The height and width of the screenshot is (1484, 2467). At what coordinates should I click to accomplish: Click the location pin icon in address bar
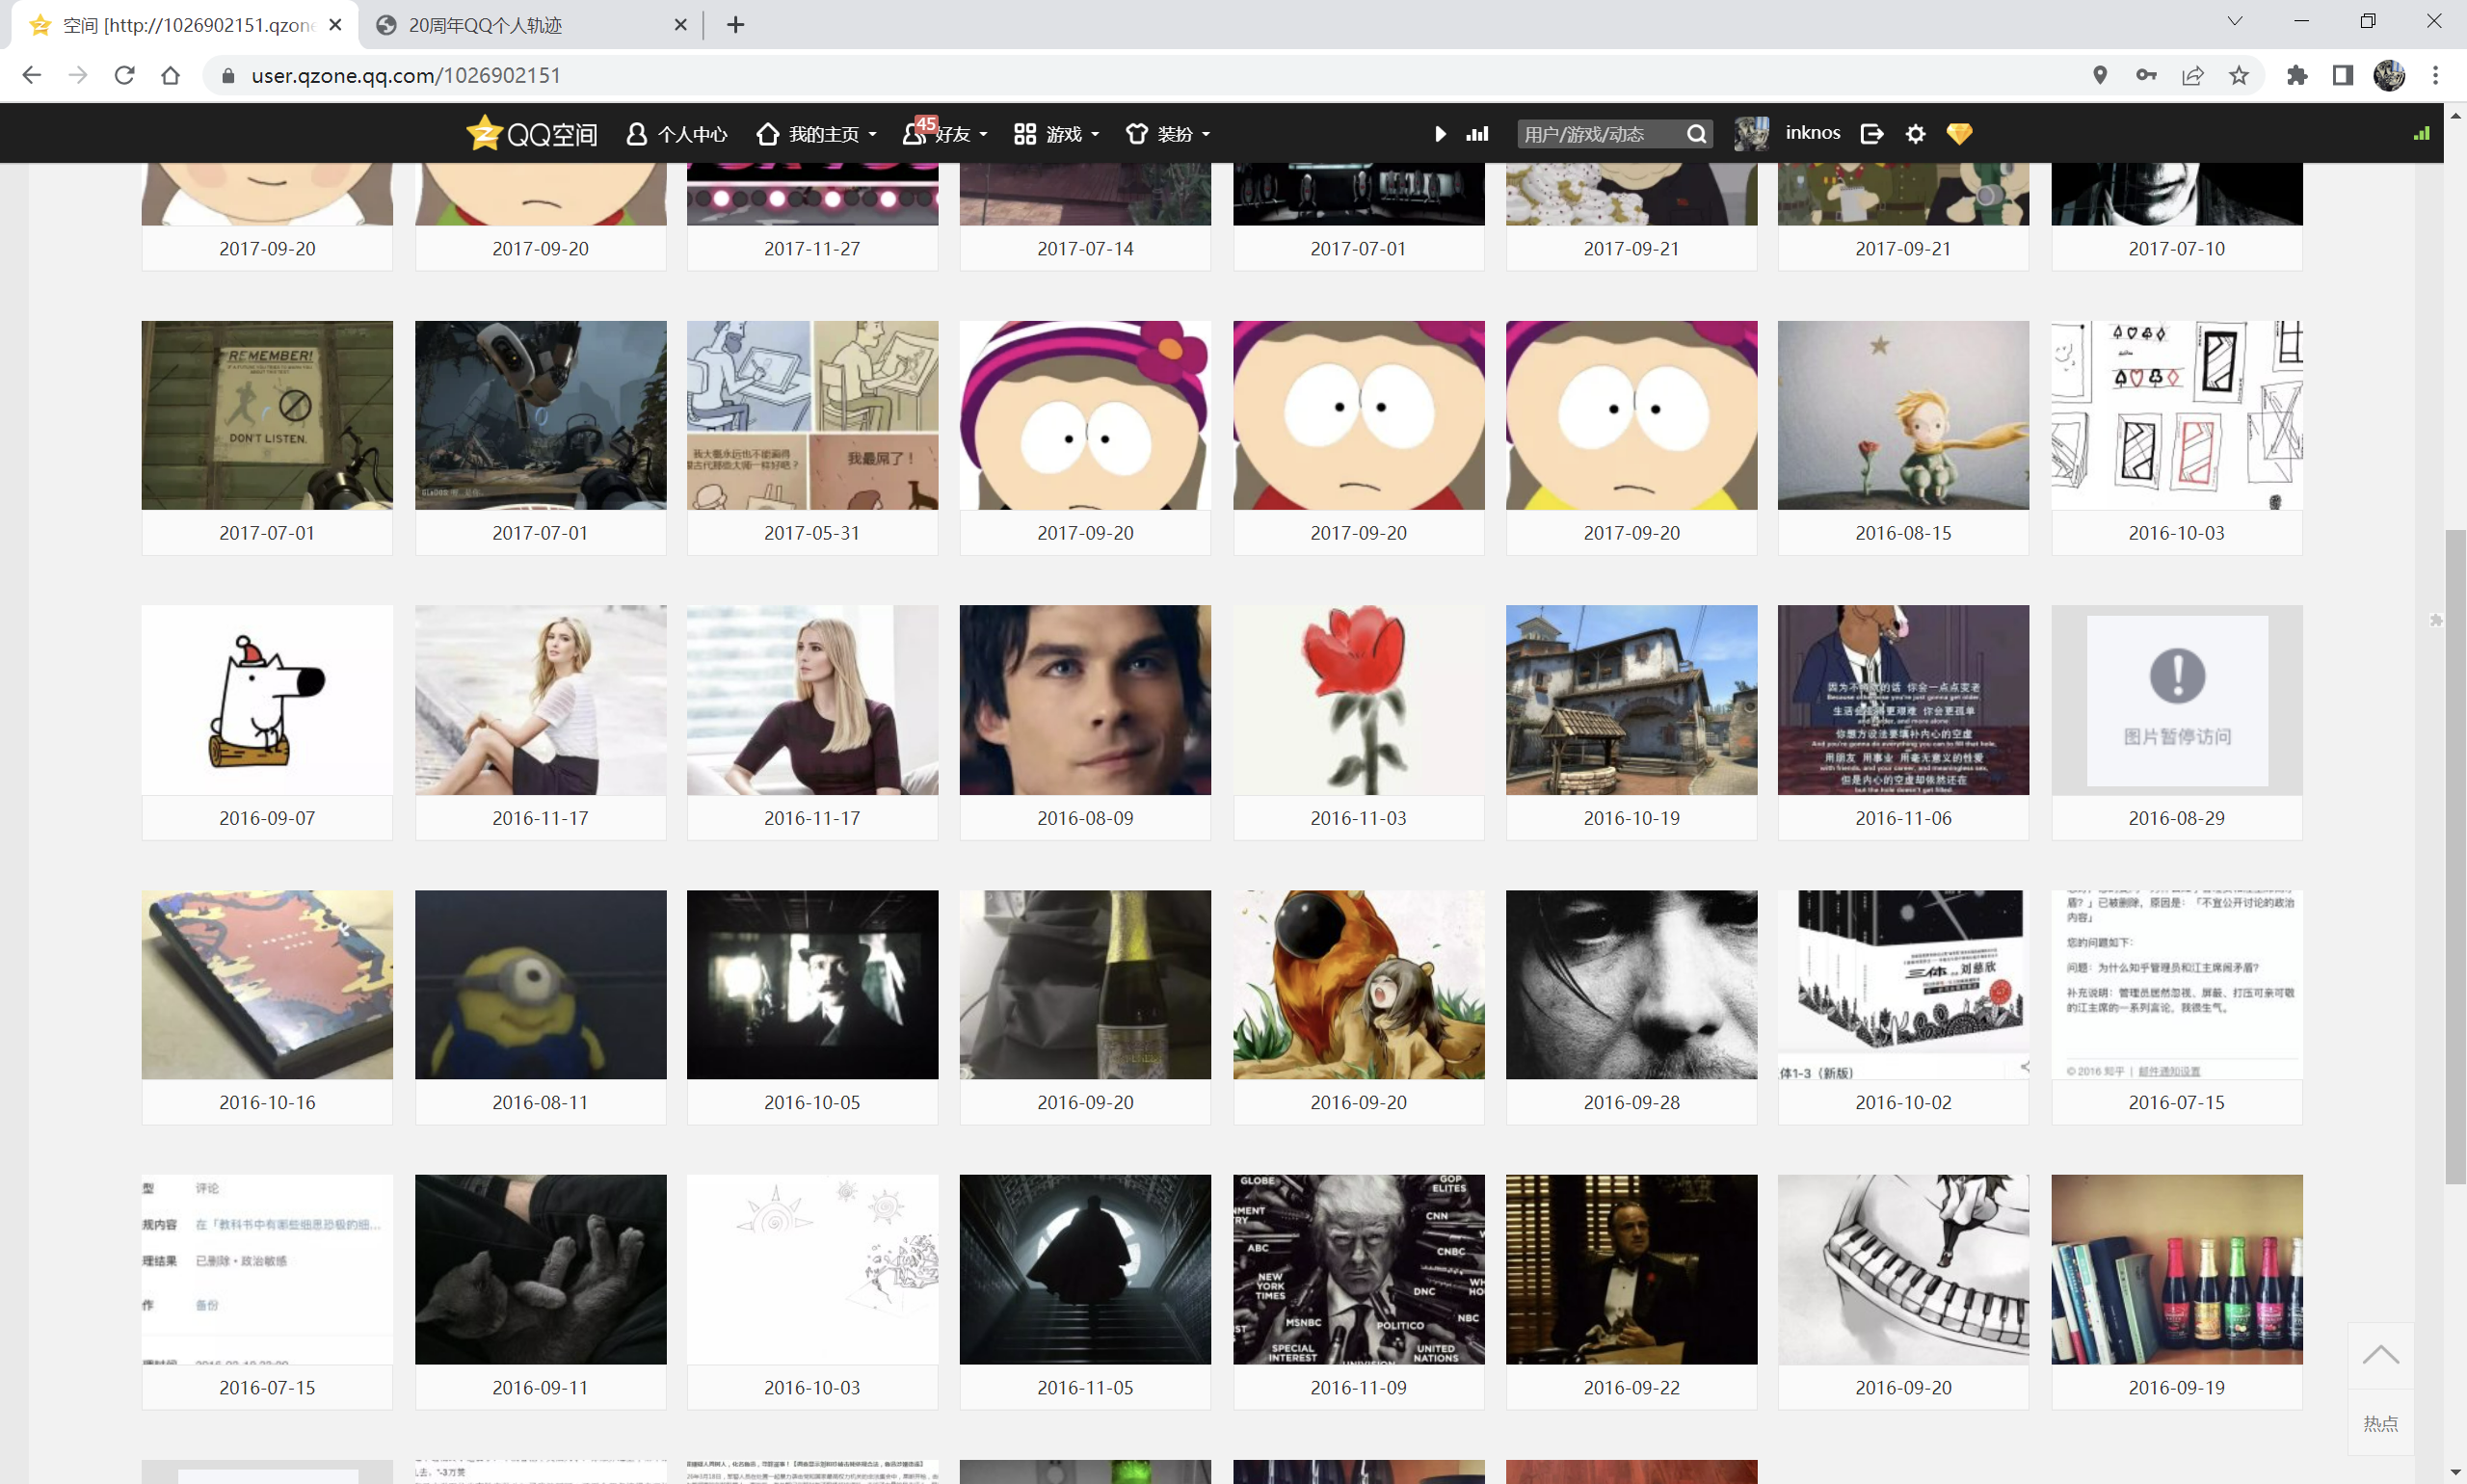(x=2100, y=75)
